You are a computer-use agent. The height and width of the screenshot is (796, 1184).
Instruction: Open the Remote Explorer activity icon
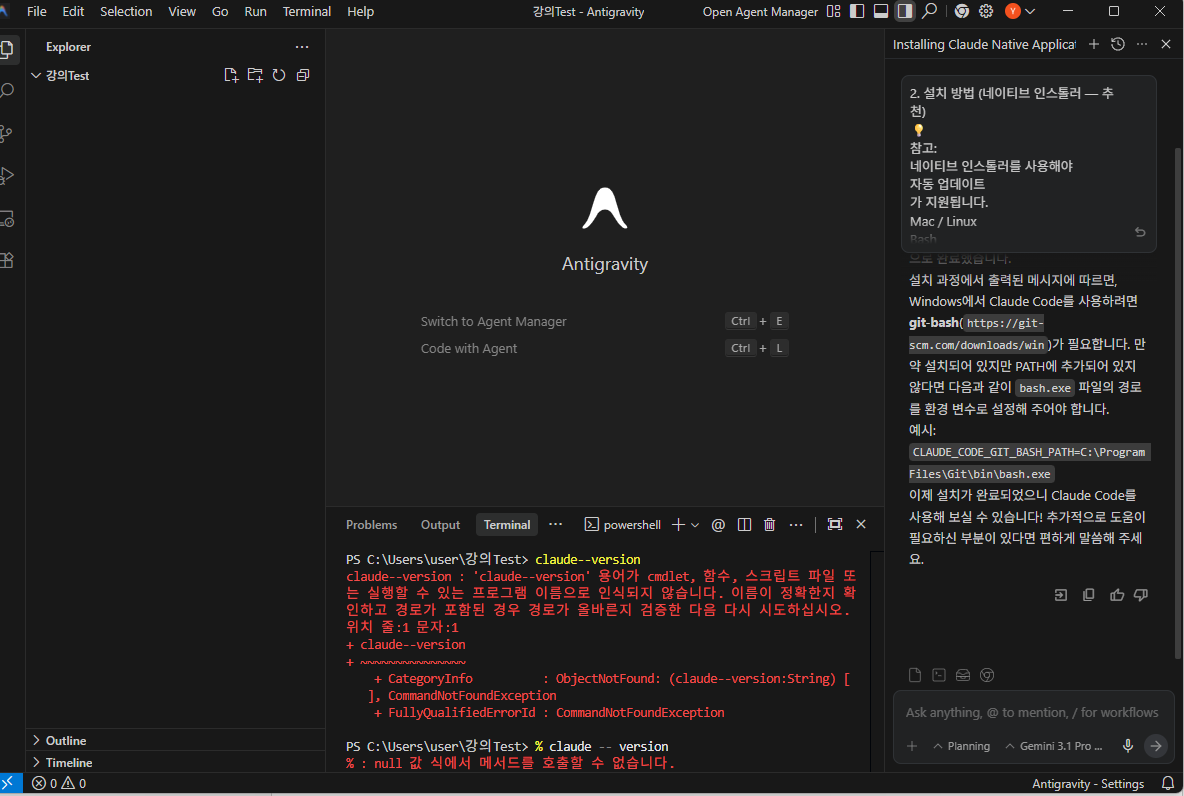(7, 219)
